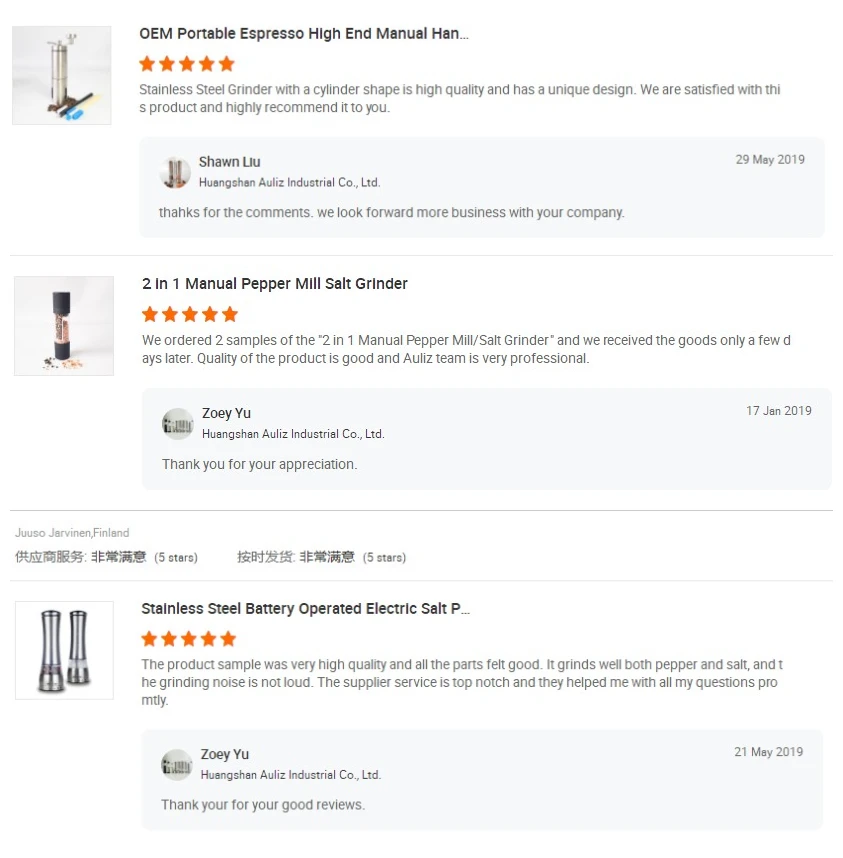Open the Electric Salt grinder product thumbnail
The height and width of the screenshot is (858, 843).
point(64,650)
